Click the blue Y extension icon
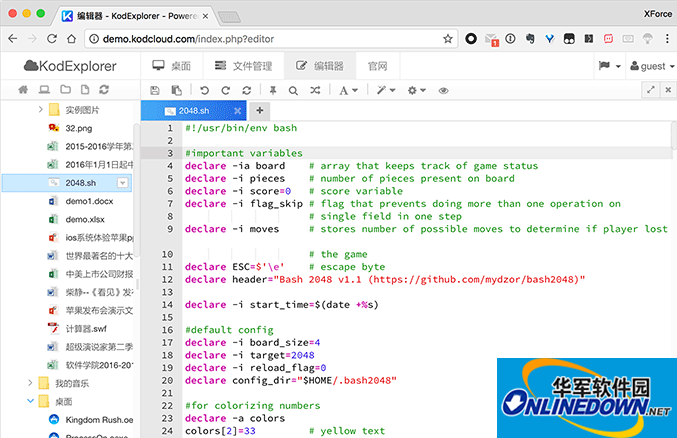The image size is (677, 438). [x=550, y=39]
